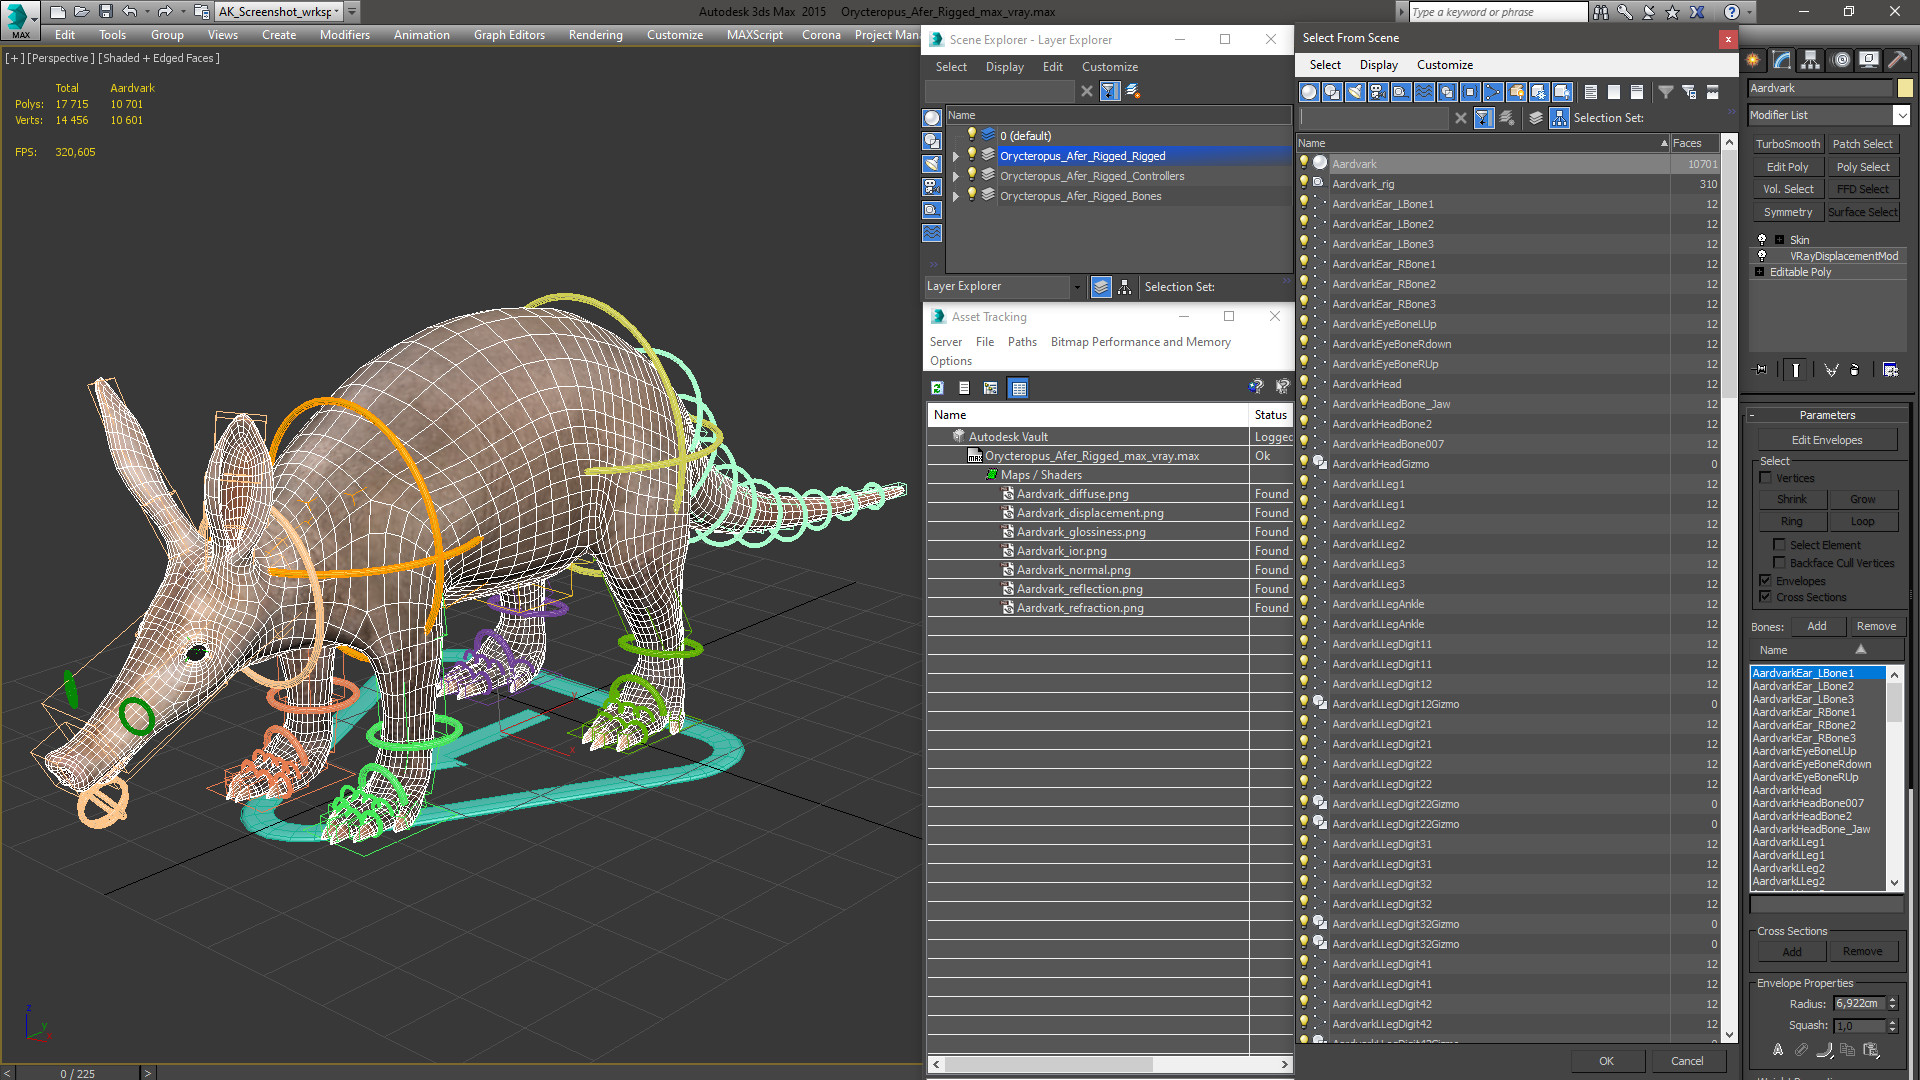This screenshot has width=1920, height=1080.
Task: Open the Graph Editors menu
Action: (509, 35)
